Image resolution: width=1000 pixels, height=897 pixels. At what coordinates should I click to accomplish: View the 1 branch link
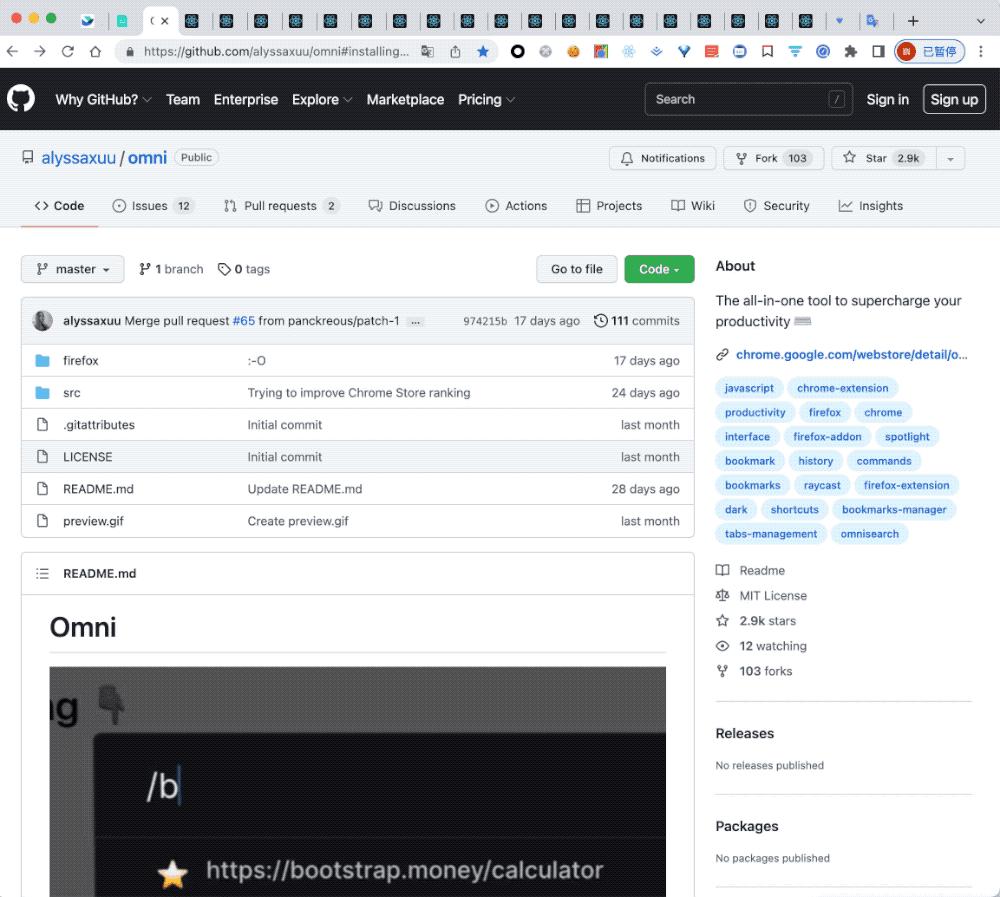(171, 269)
